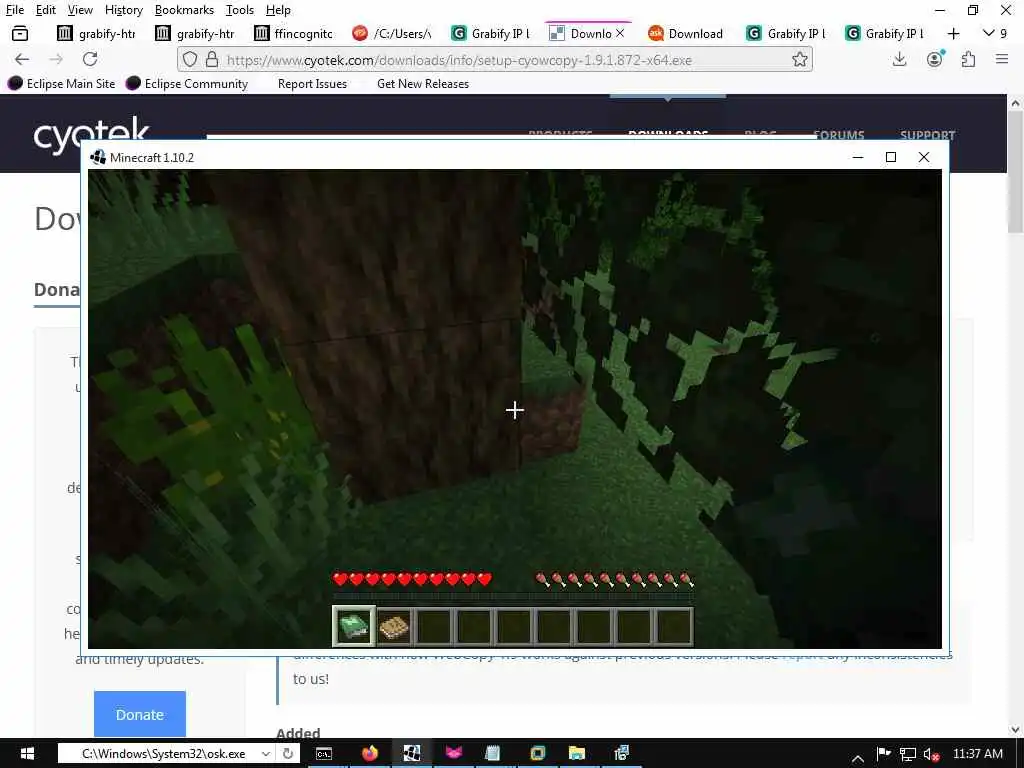Expand the list all tabs dropdown
1024x768 pixels.
pyautogui.click(x=994, y=33)
